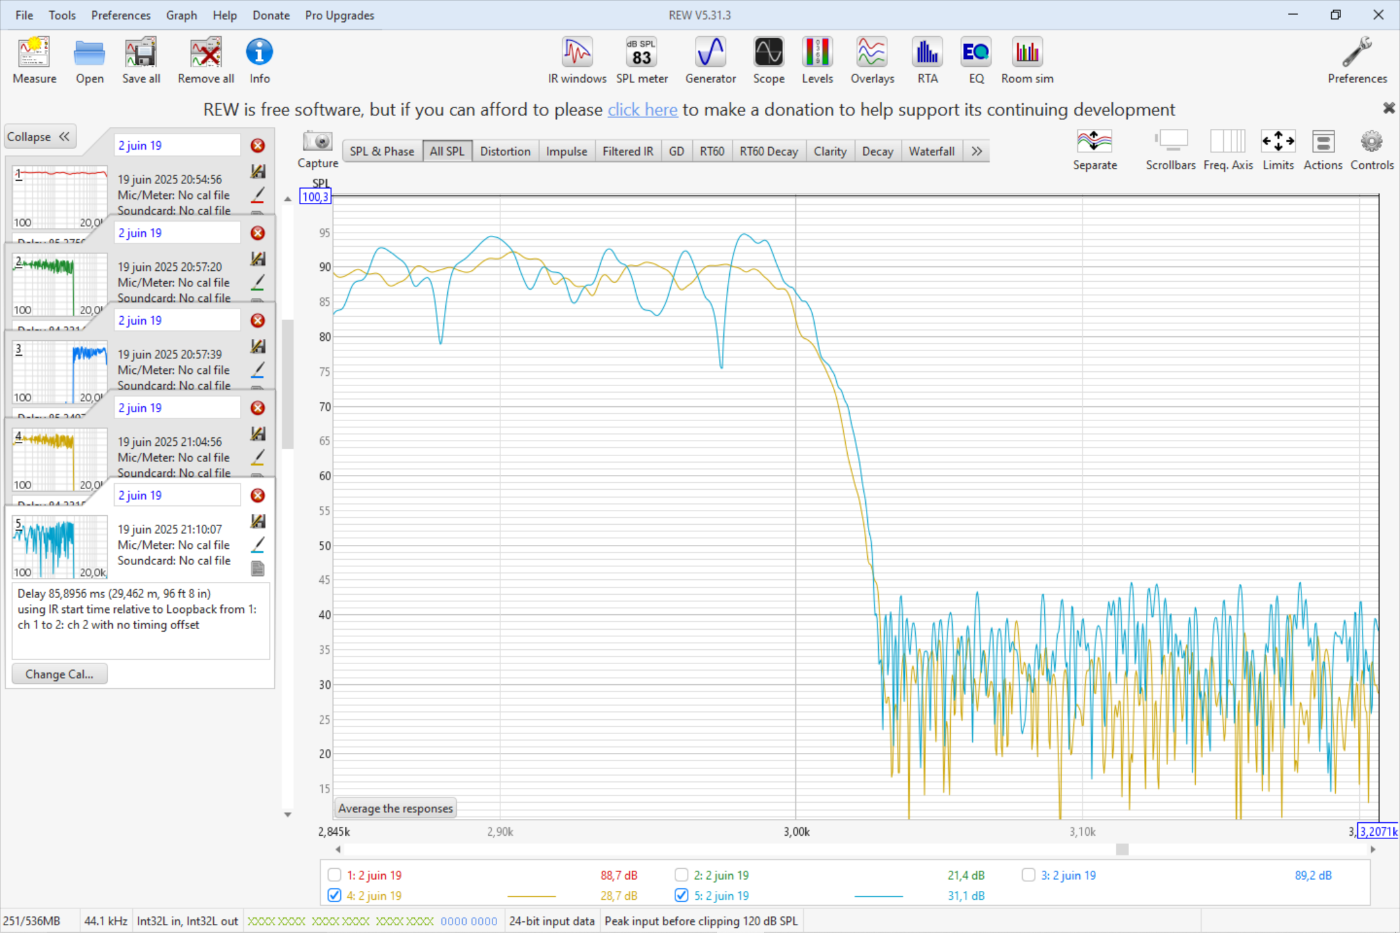Click the horizontal graph scrollbar thumb
The image size is (1400, 933).
(1122, 849)
